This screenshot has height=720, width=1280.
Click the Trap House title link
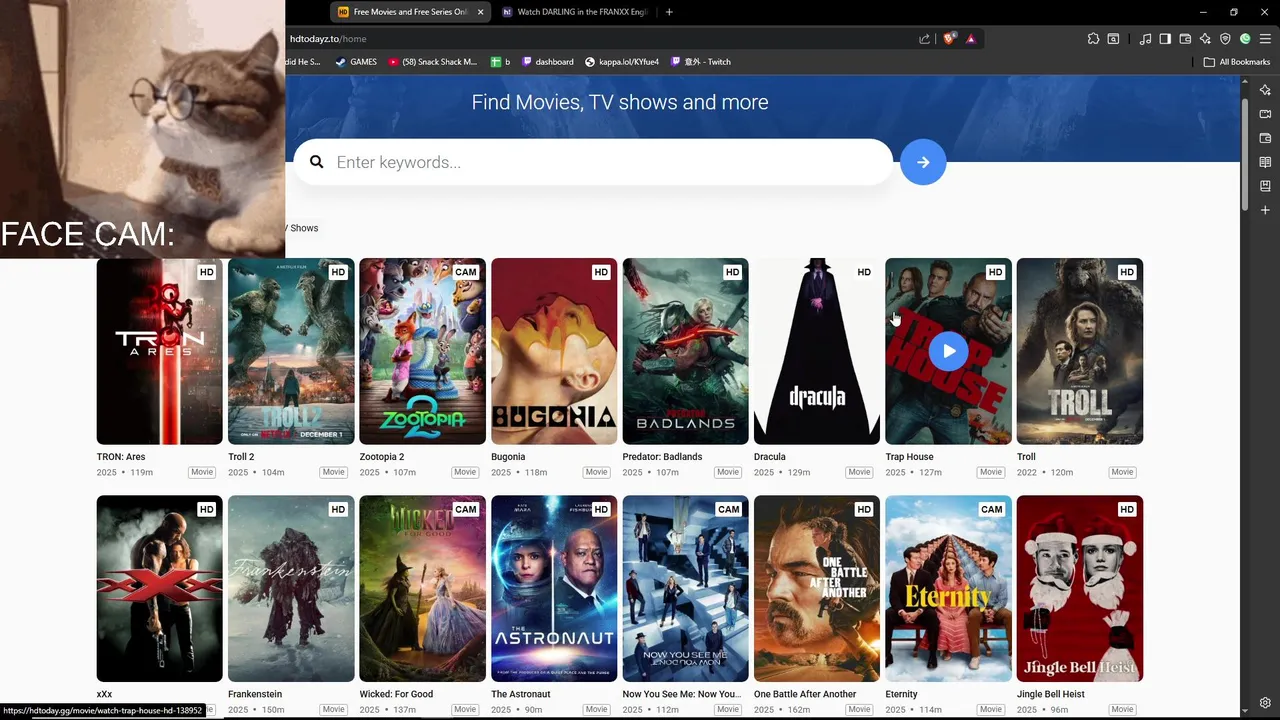909,457
